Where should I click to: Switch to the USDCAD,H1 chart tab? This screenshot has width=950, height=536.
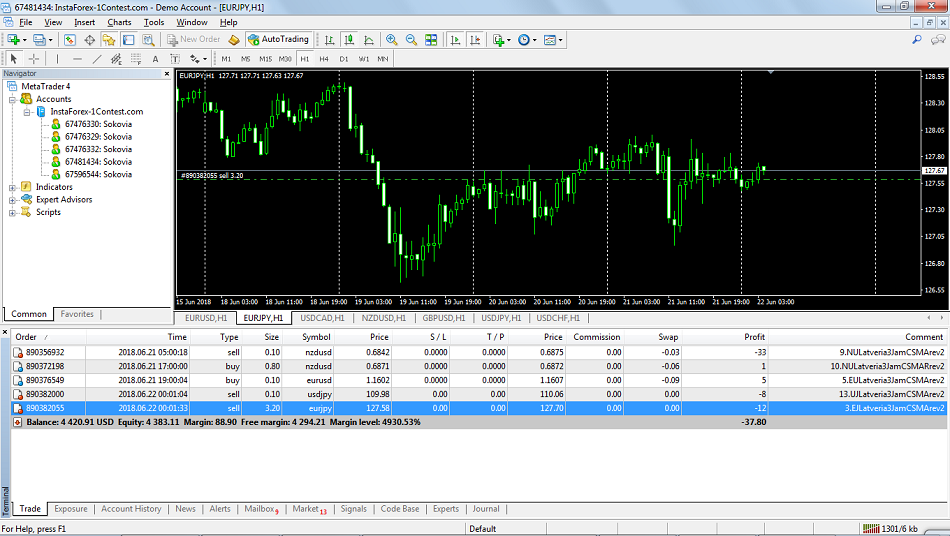pos(322,318)
